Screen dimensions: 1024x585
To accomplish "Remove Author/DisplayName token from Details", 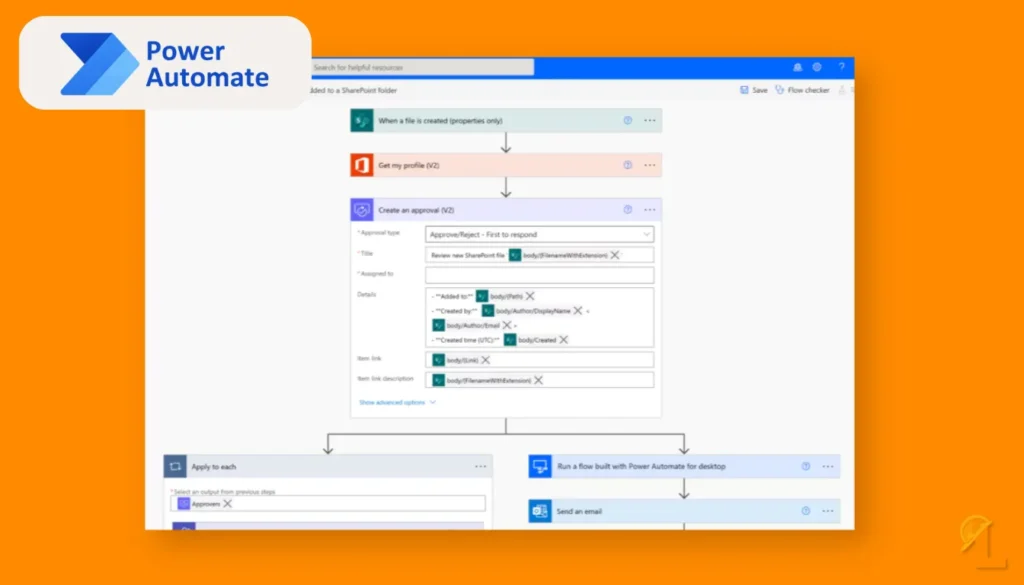I will pyautogui.click(x=578, y=311).
